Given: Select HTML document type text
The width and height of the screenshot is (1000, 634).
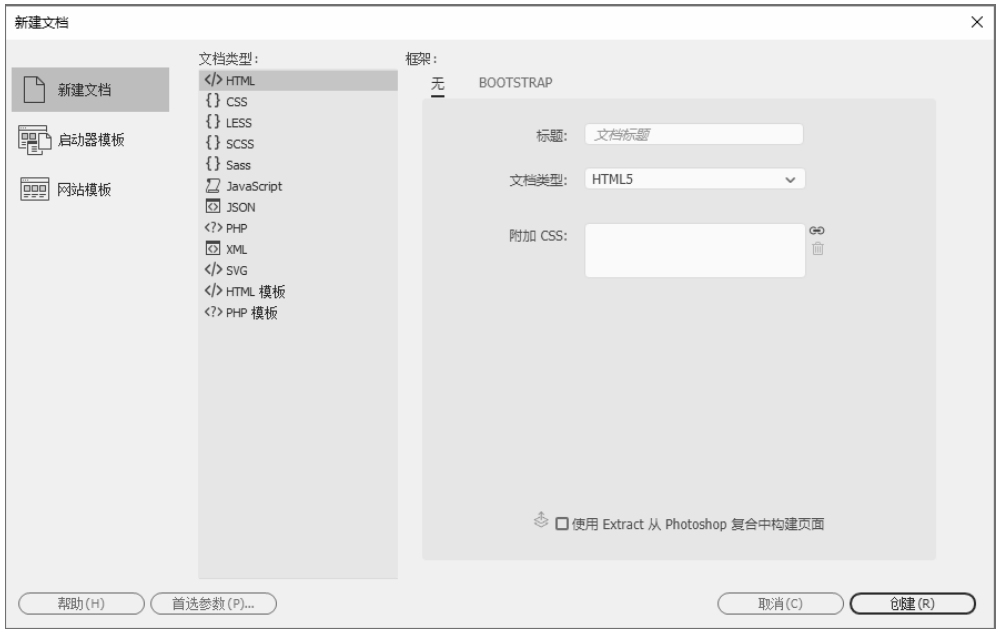Looking at the screenshot, I should coord(240,81).
